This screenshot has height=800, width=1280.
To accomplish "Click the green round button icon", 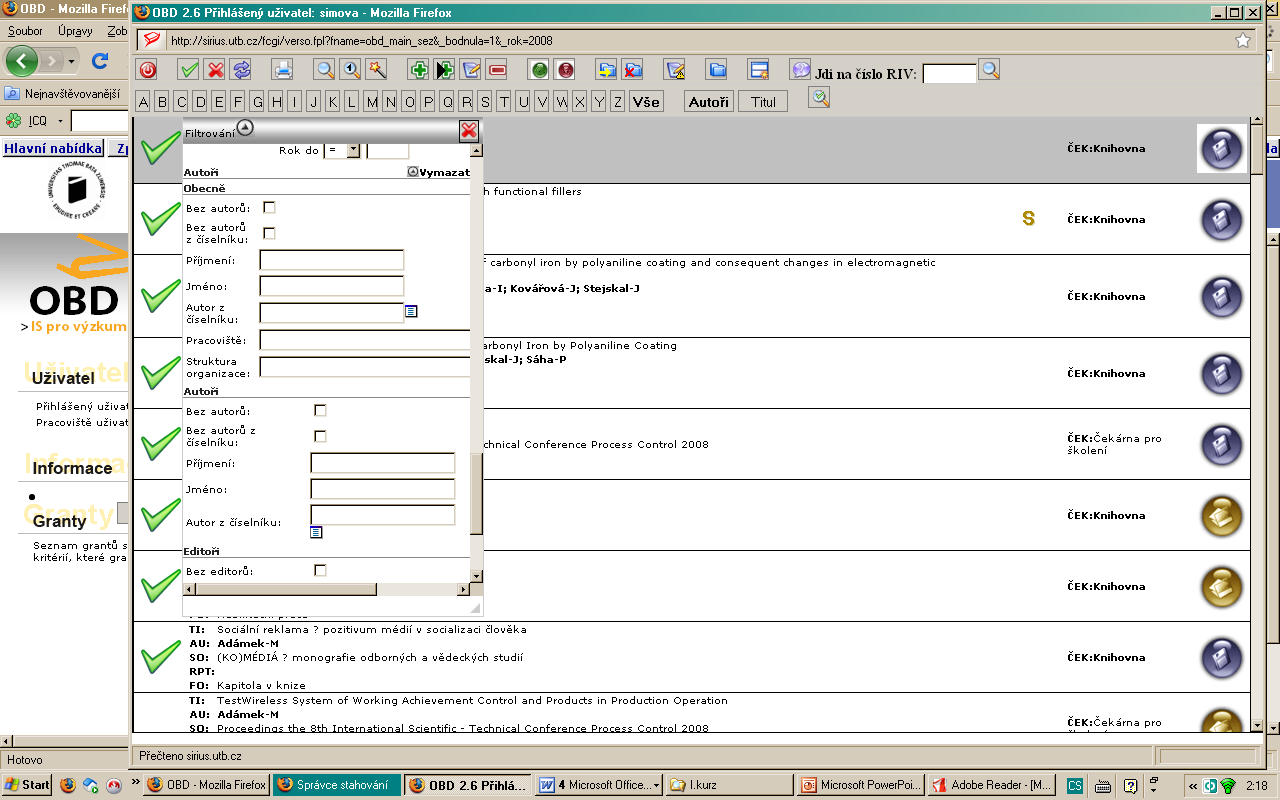I will [539, 70].
